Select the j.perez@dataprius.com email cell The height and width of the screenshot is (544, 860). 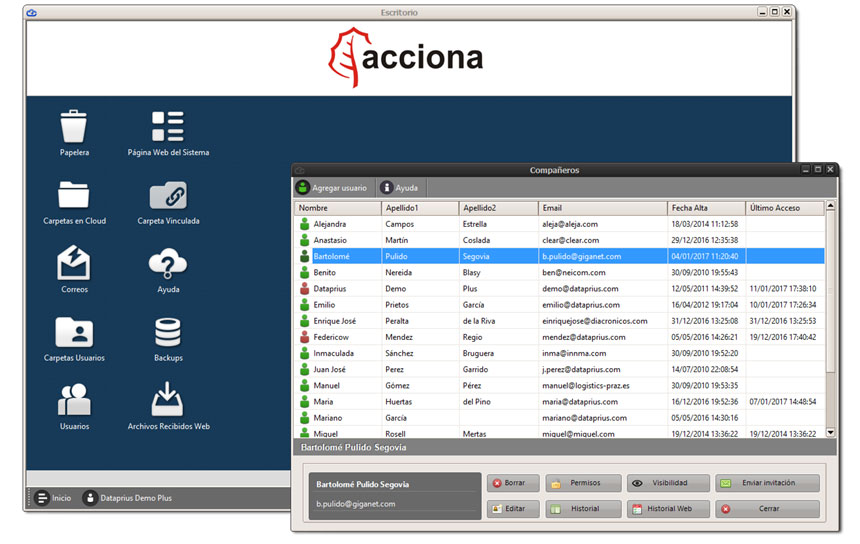click(581, 369)
